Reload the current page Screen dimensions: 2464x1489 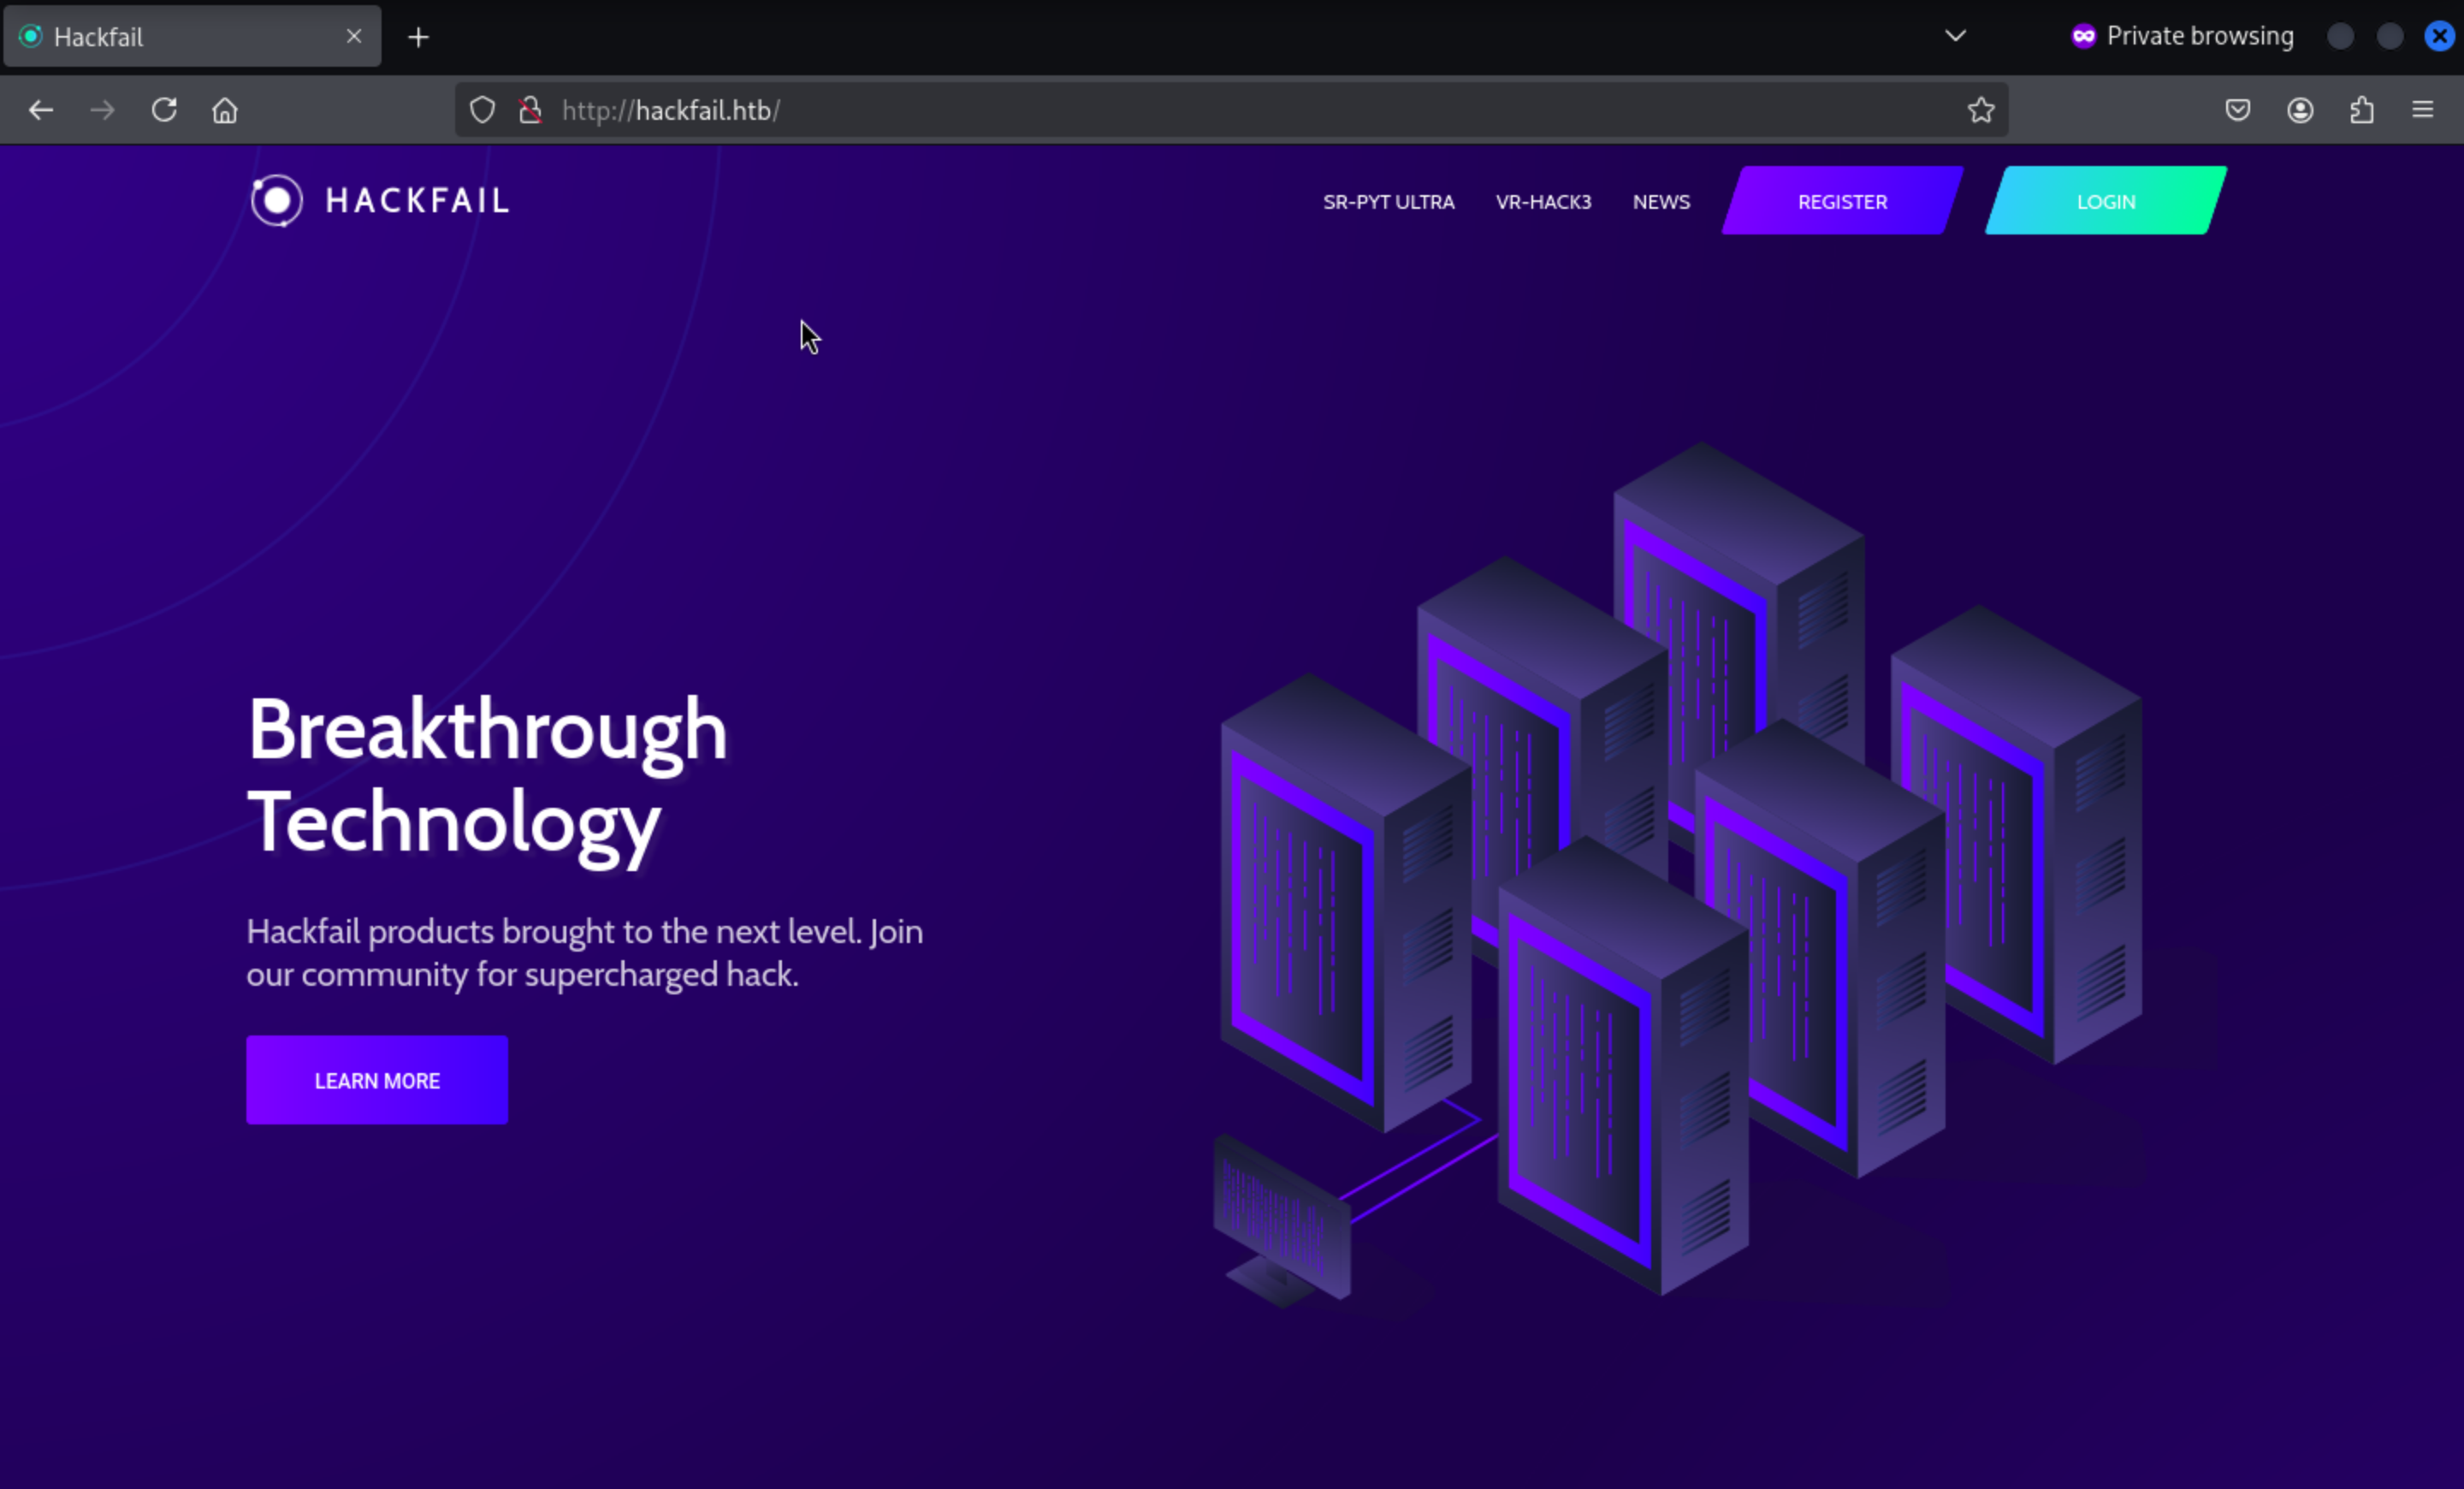(164, 110)
